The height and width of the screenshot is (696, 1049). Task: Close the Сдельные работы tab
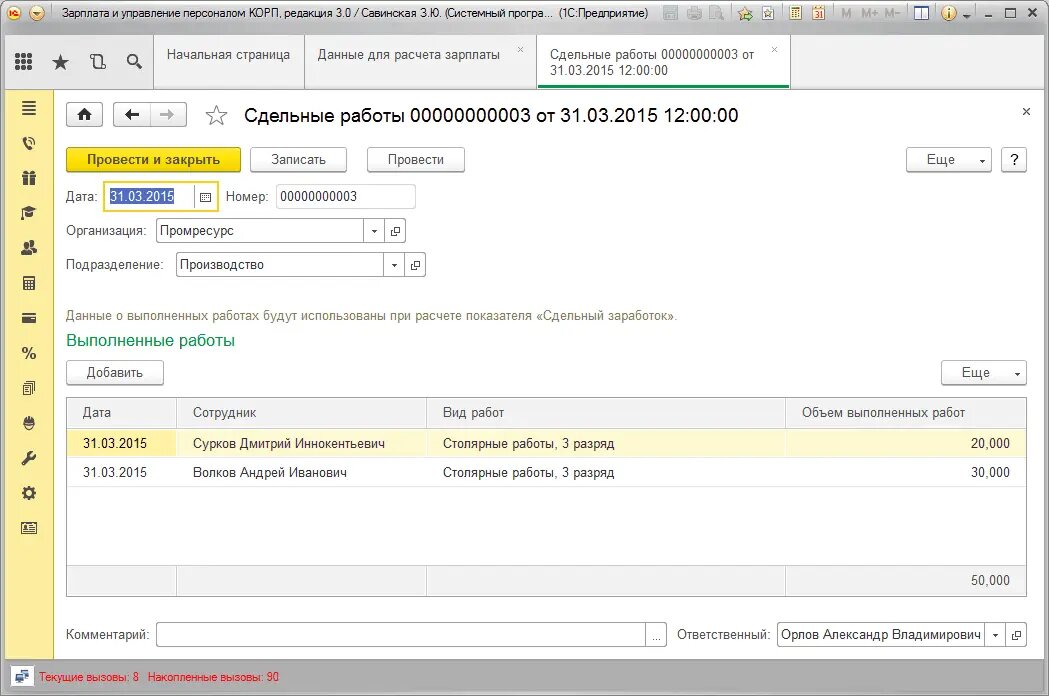pyautogui.click(x=774, y=50)
